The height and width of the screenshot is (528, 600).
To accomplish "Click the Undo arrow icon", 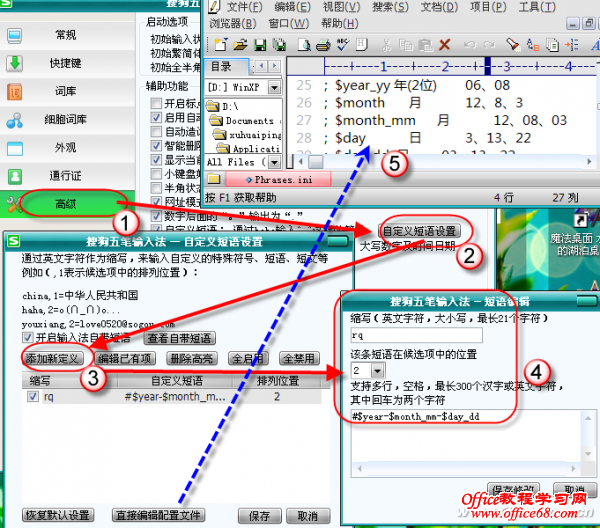I will pyautogui.click(x=470, y=45).
